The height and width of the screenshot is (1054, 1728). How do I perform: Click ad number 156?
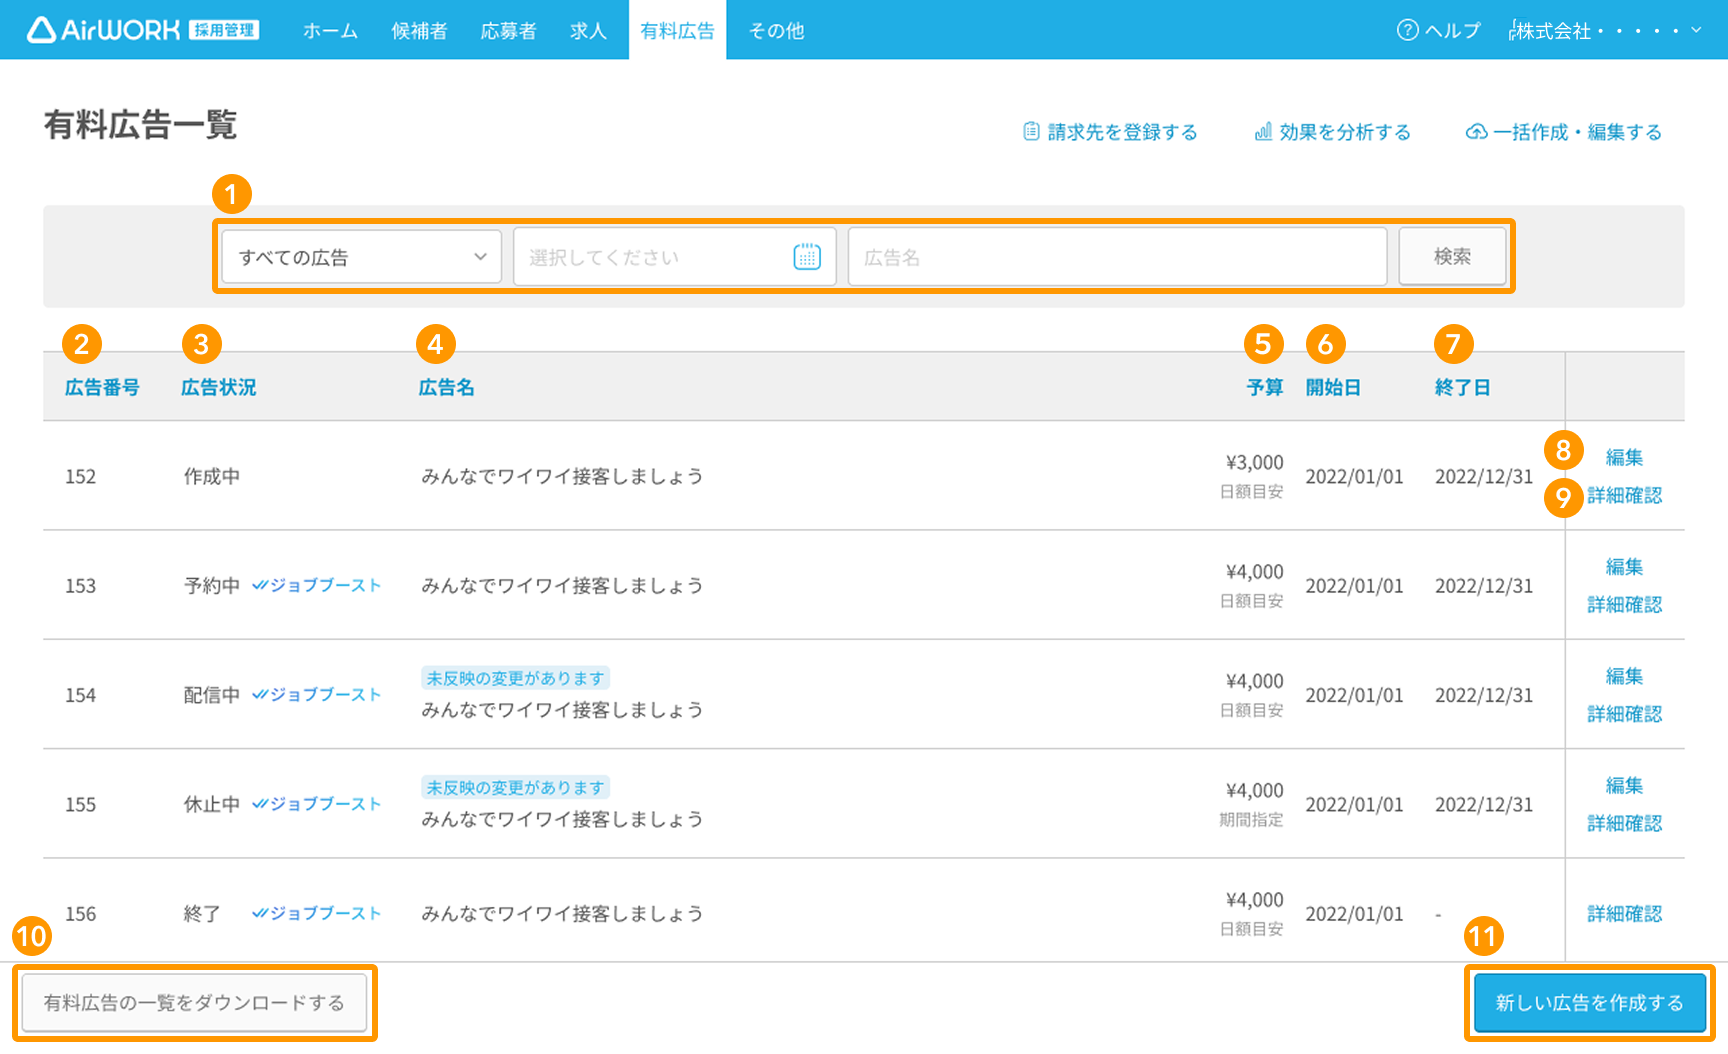pyautogui.click(x=80, y=913)
